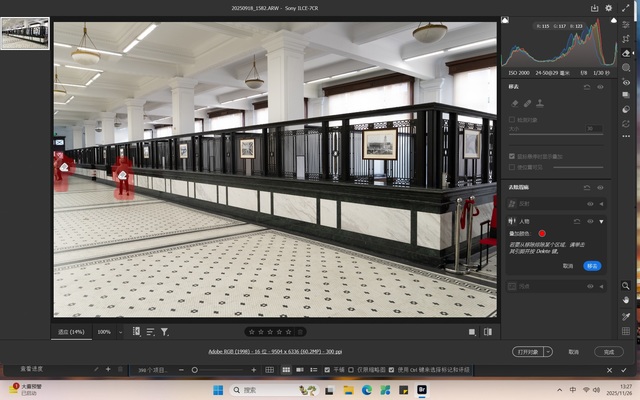Select the Hand pan tool
The height and width of the screenshot is (400, 640).
click(x=626, y=300)
